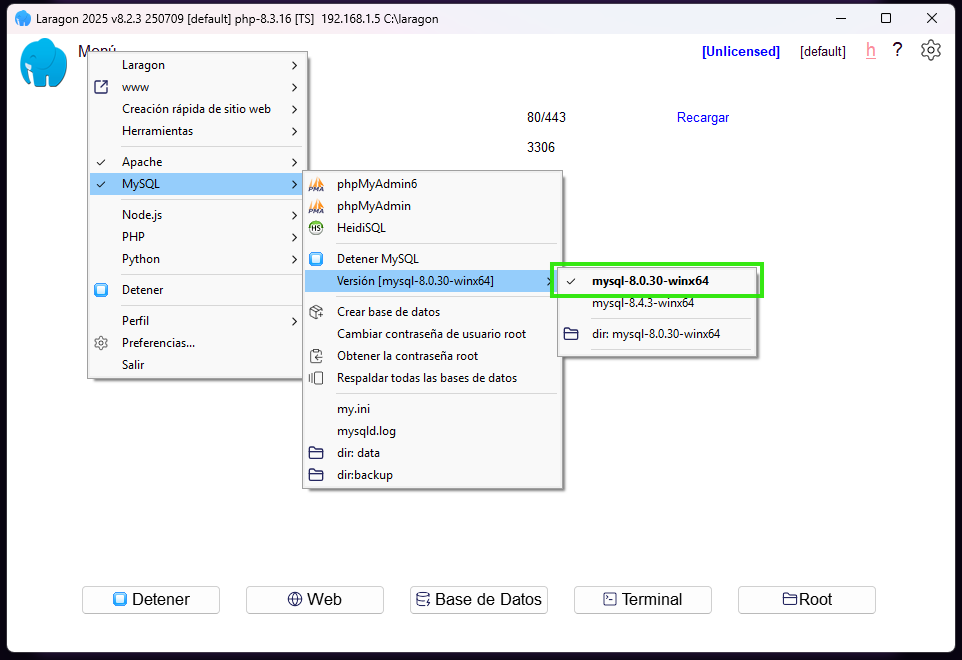Click the pink 'h' icon
This screenshot has height=660, width=962.
pyautogui.click(x=870, y=51)
